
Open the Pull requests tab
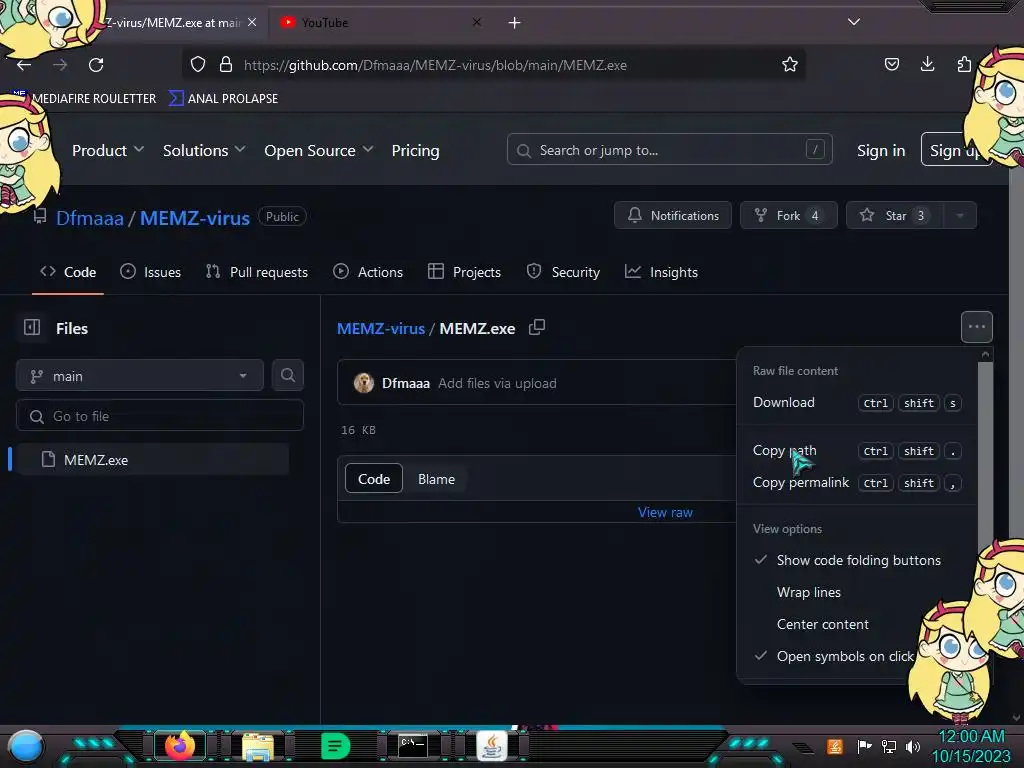pos(257,272)
